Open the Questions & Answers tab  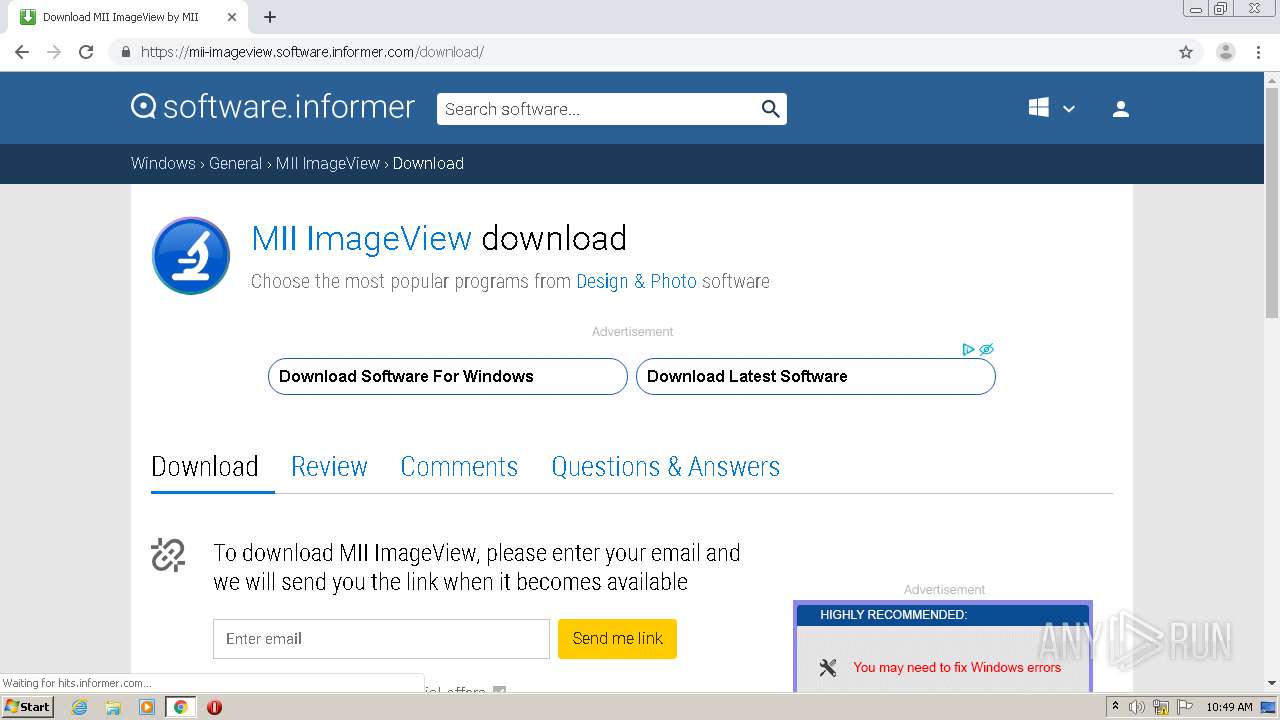665,466
